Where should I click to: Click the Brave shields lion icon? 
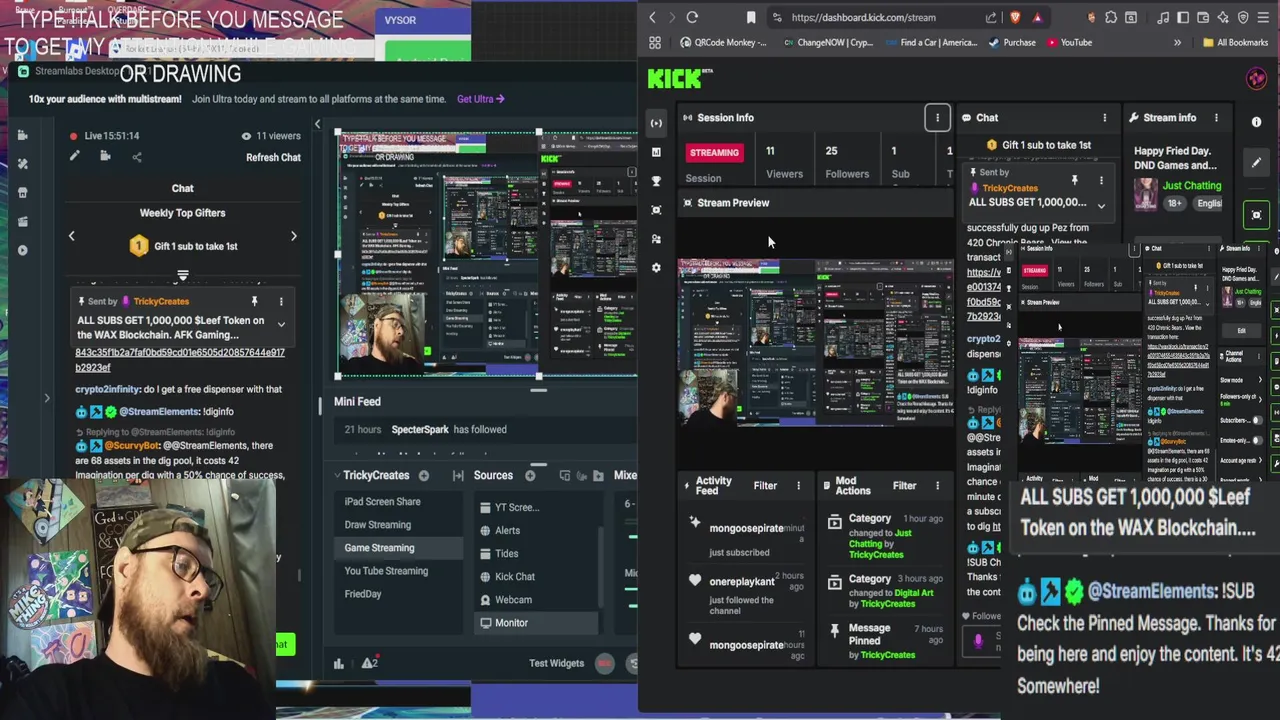point(1016,17)
